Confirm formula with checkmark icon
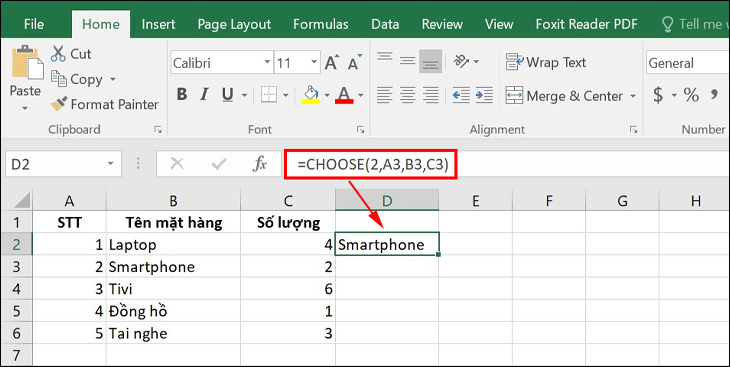The width and height of the screenshot is (730, 367). coord(218,163)
